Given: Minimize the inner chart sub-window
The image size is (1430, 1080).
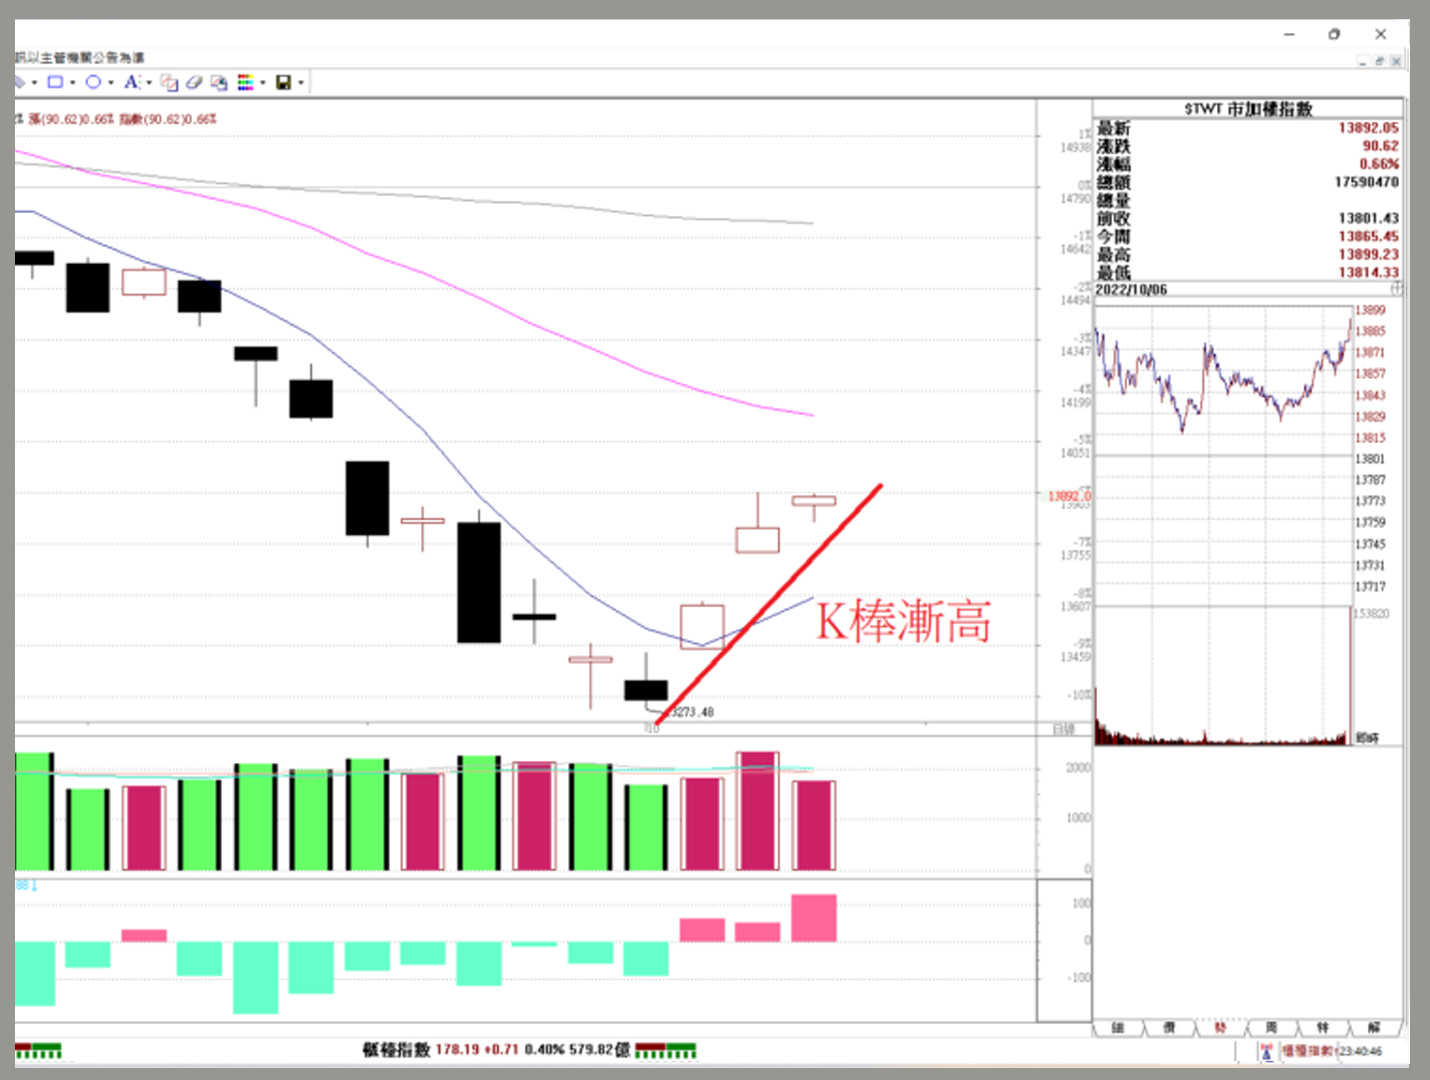Looking at the screenshot, I should click(1363, 61).
